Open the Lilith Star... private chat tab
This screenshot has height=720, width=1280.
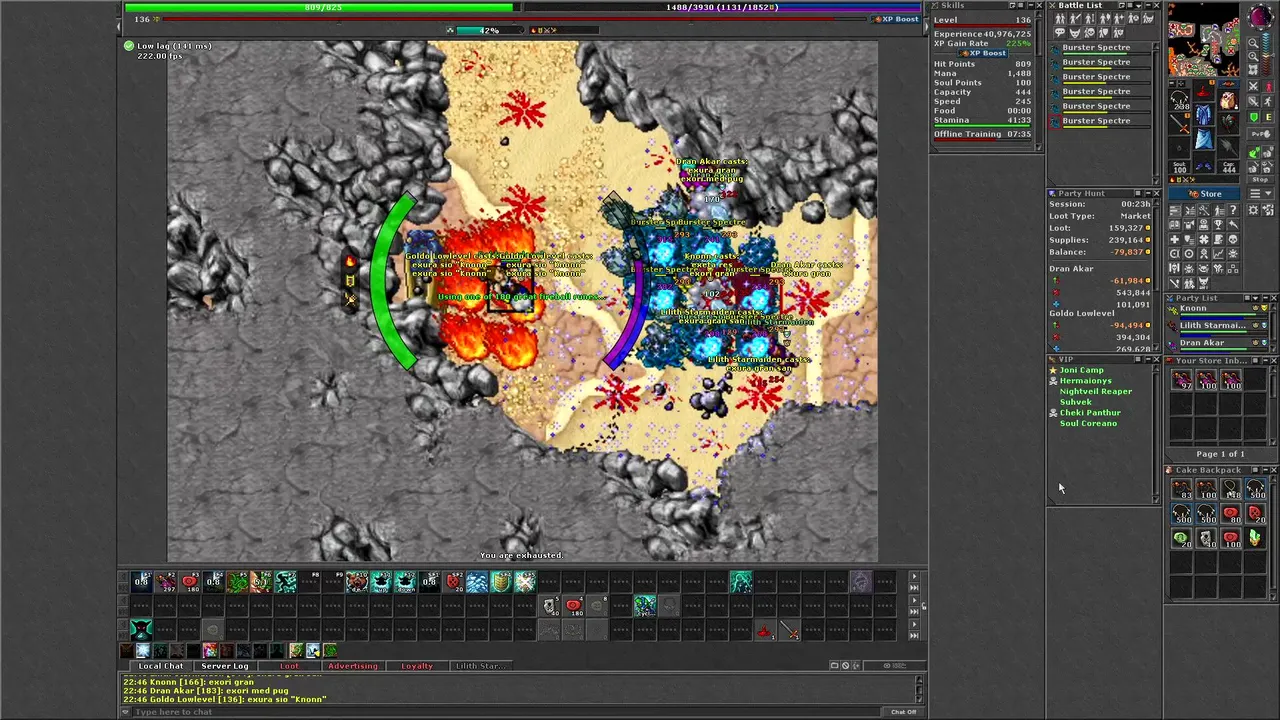pyautogui.click(x=481, y=666)
